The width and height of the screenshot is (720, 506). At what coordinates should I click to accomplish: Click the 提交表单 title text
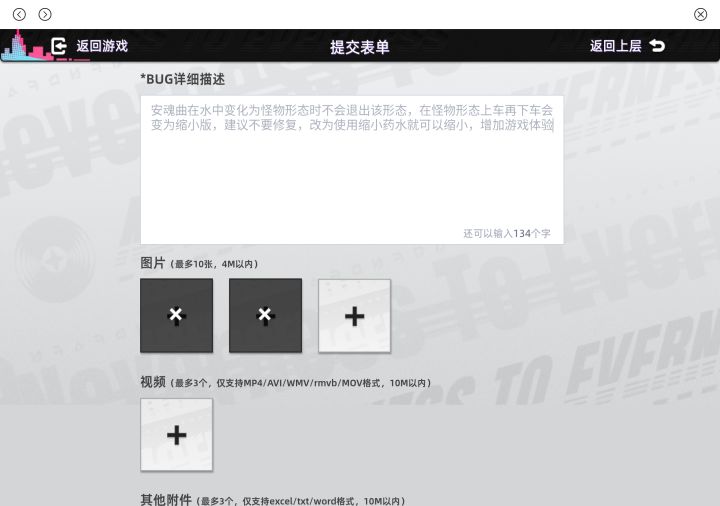point(360,47)
